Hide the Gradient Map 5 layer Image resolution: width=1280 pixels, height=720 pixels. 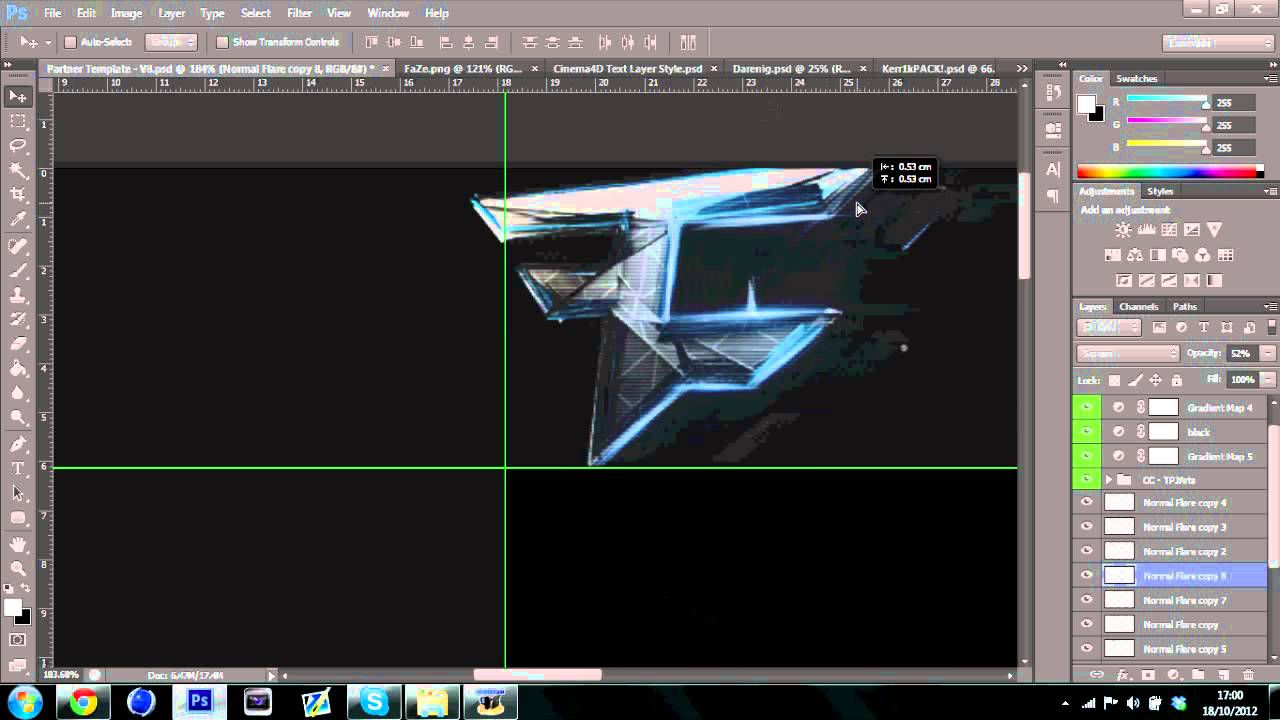(x=1086, y=456)
